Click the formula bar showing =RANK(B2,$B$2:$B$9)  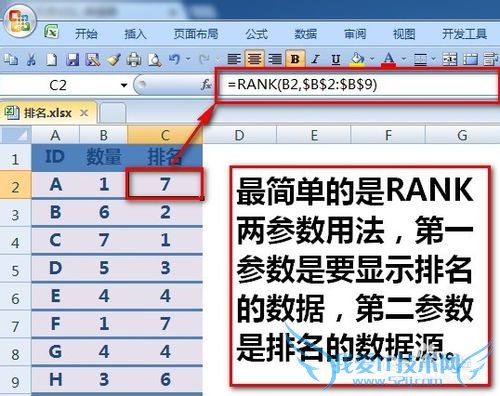pos(358,85)
